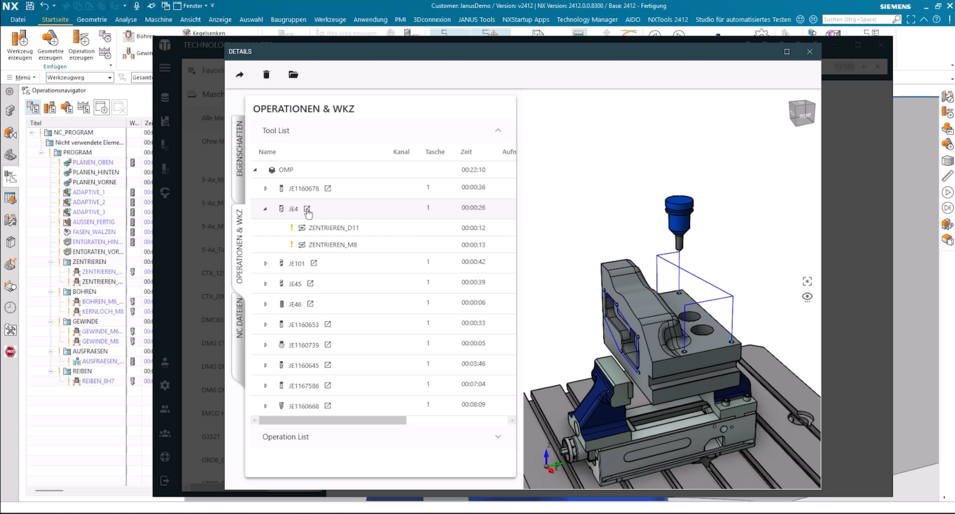Open the JANUS Tools ribbon tab
This screenshot has height=514, width=955.
(x=476, y=19)
